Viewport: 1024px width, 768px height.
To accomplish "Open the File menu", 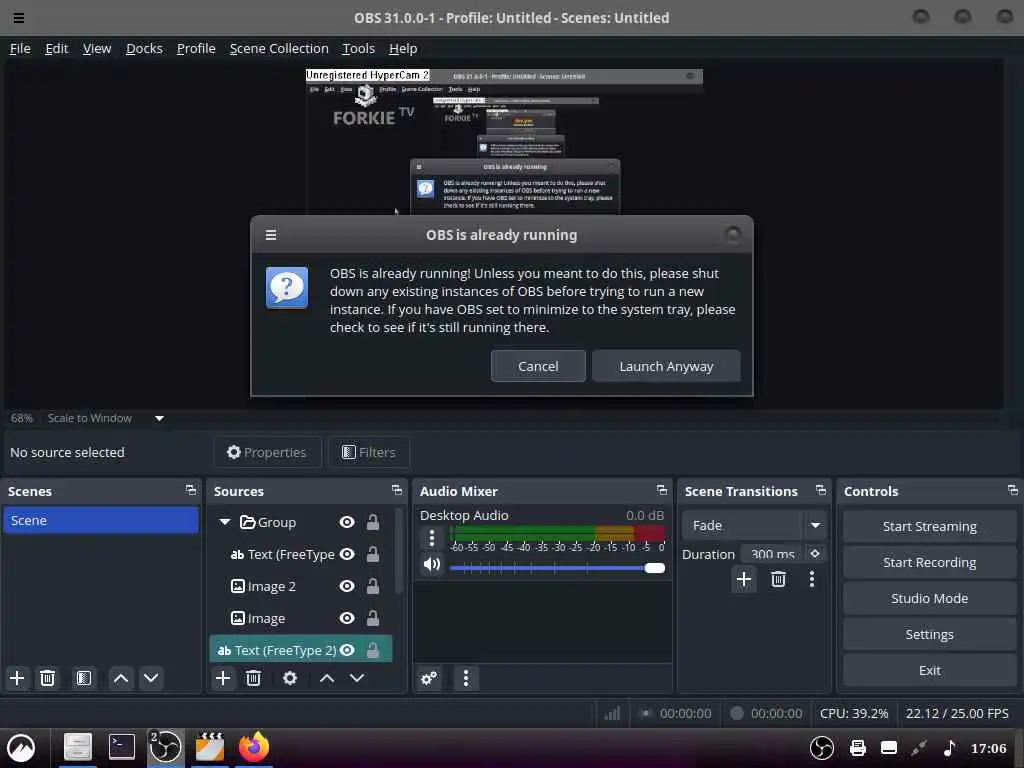I will click(20, 48).
